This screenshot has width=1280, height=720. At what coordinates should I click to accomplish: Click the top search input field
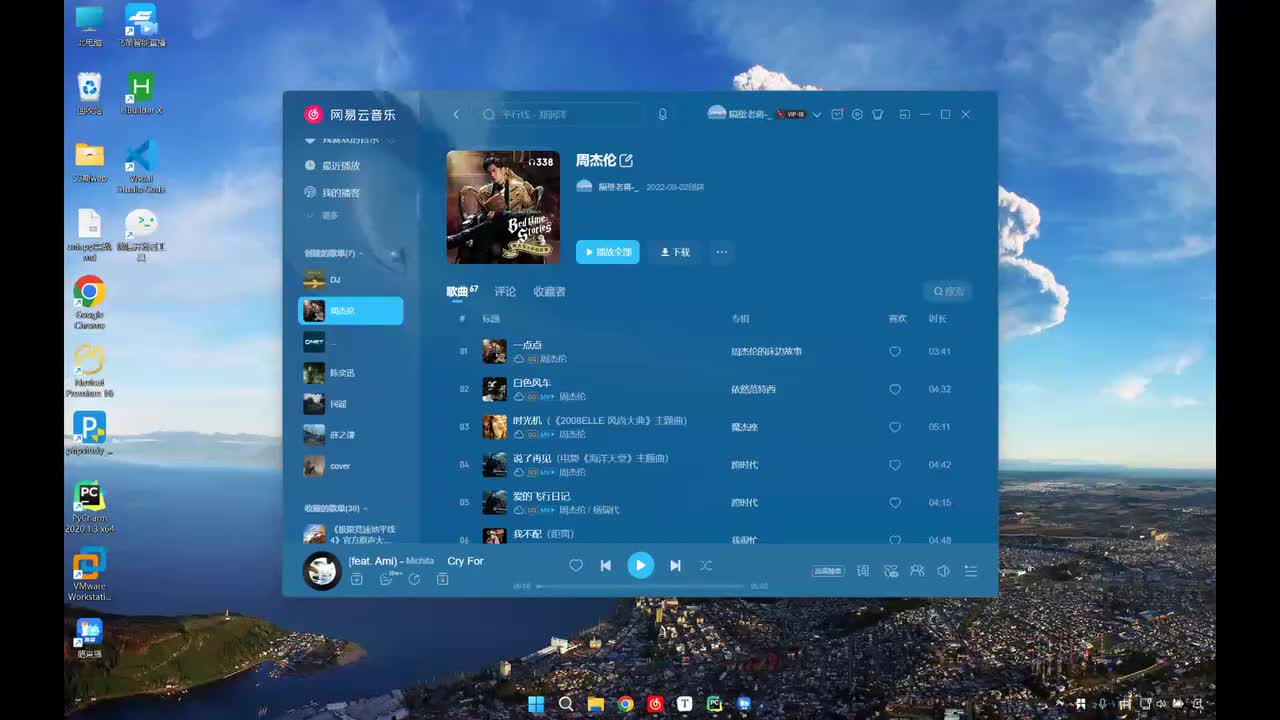(558, 115)
